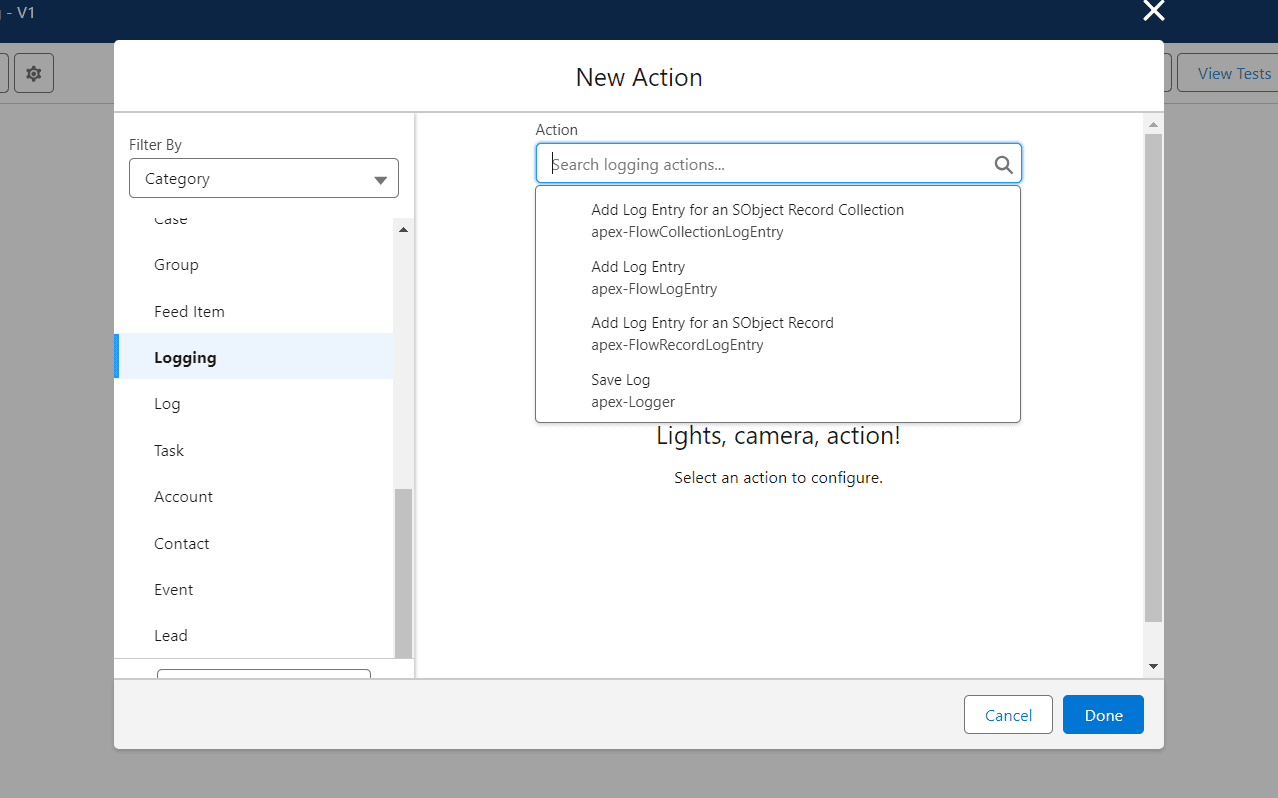Click category list scroll-up arrow
The image size is (1278, 798).
pos(403,230)
